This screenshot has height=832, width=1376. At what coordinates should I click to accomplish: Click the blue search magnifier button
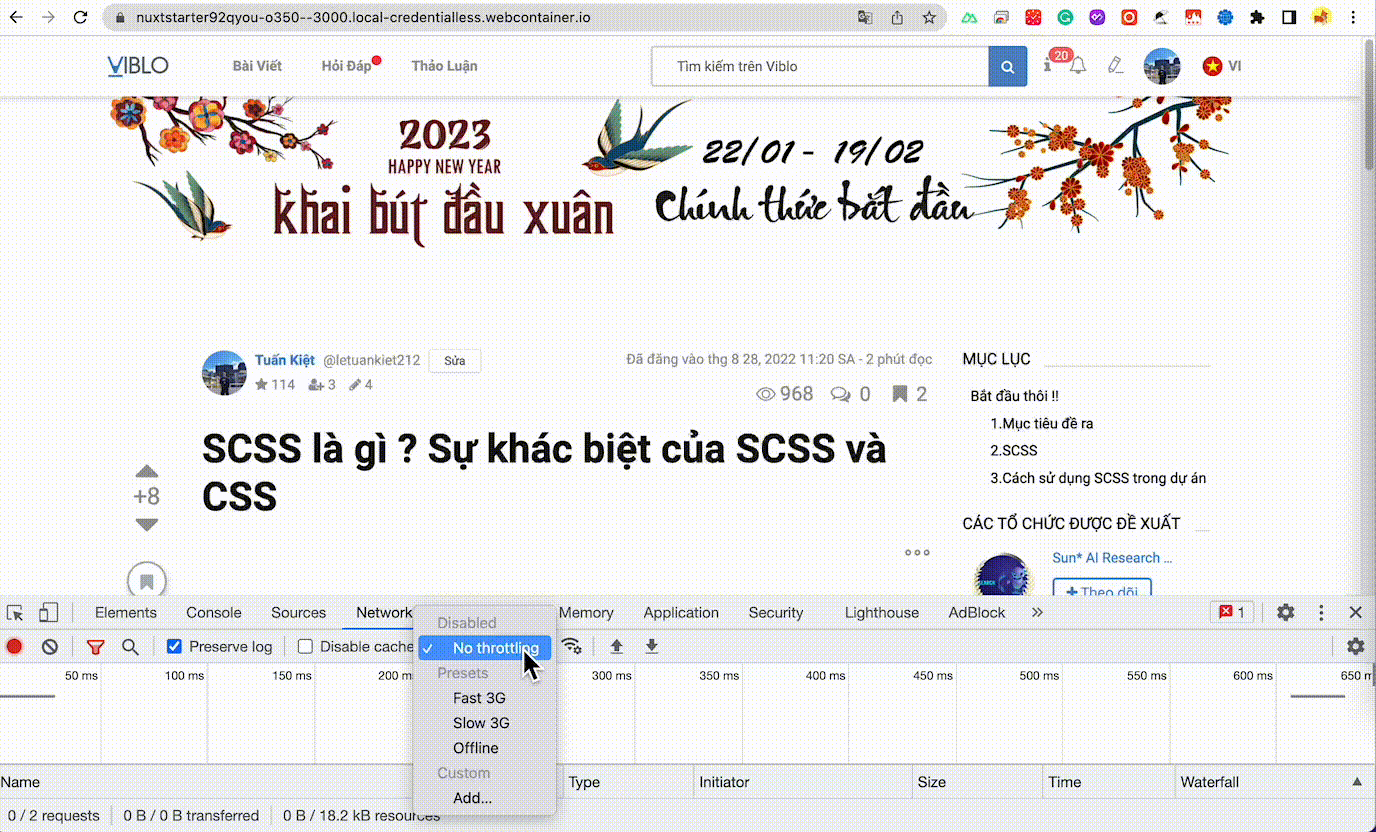tap(1007, 67)
